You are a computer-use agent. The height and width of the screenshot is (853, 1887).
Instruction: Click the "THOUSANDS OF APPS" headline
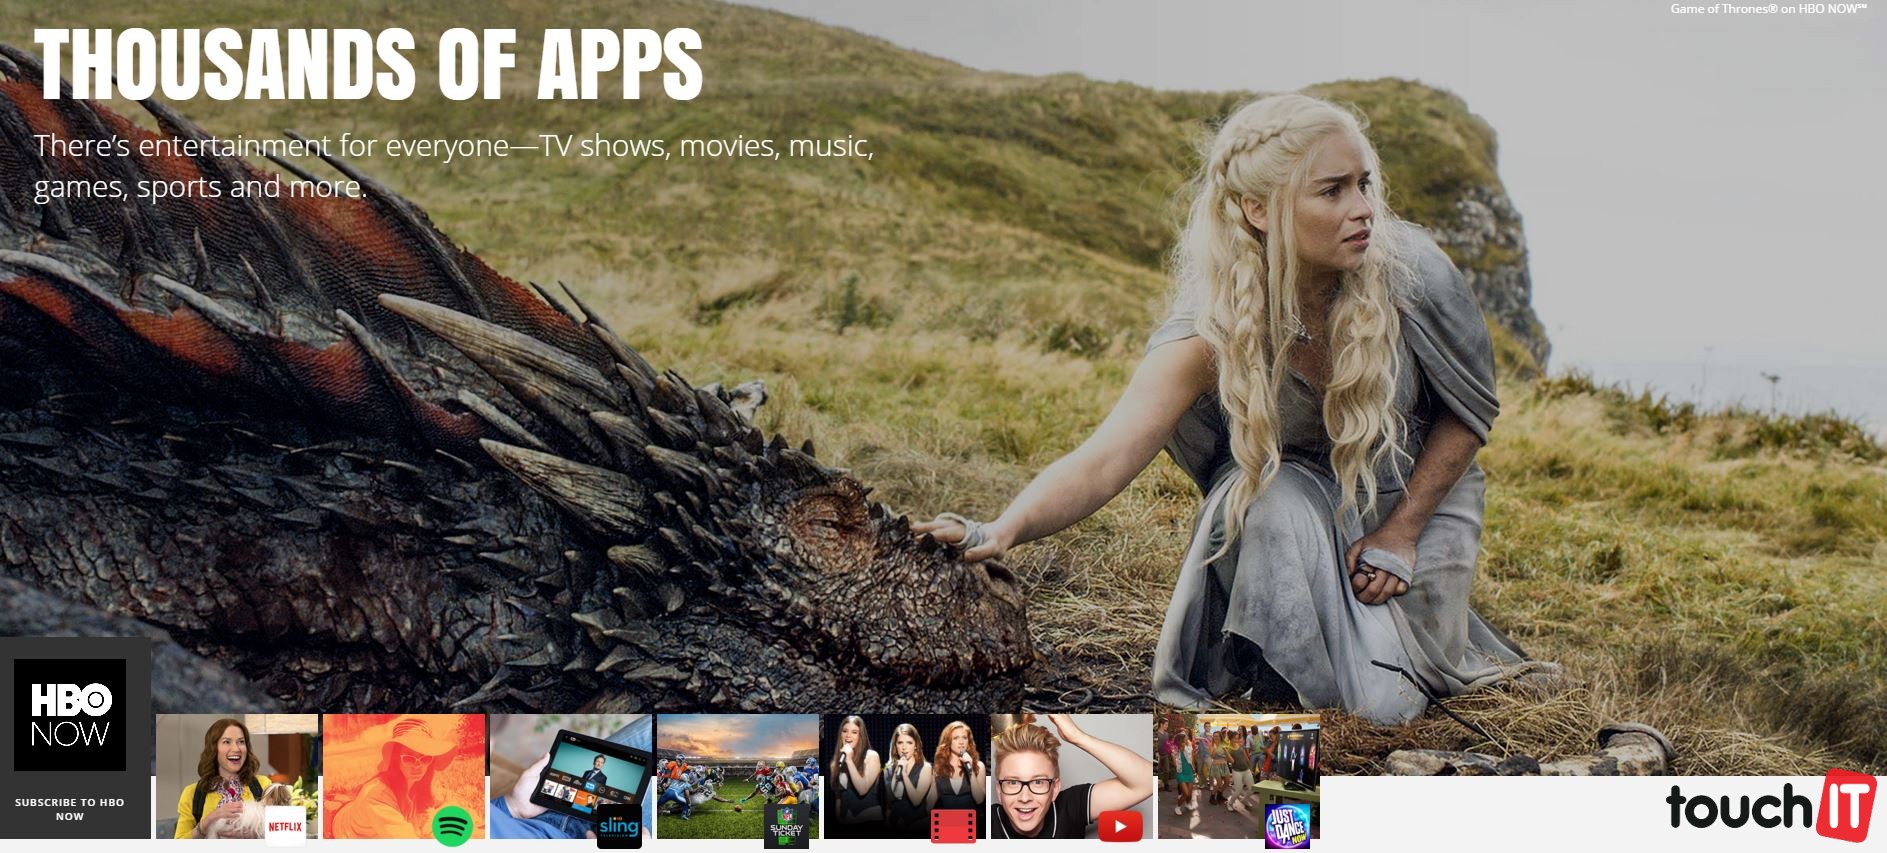[x=368, y=63]
